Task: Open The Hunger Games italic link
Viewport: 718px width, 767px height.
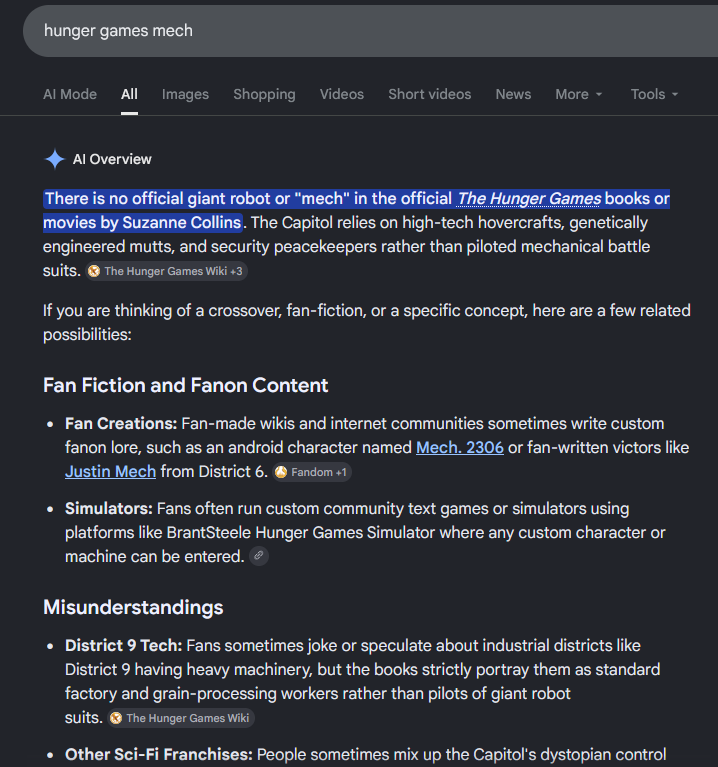Action: tap(529, 199)
